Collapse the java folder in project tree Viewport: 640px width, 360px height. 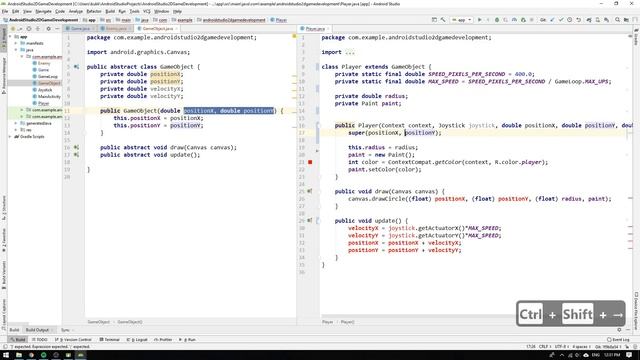(x=16, y=49)
